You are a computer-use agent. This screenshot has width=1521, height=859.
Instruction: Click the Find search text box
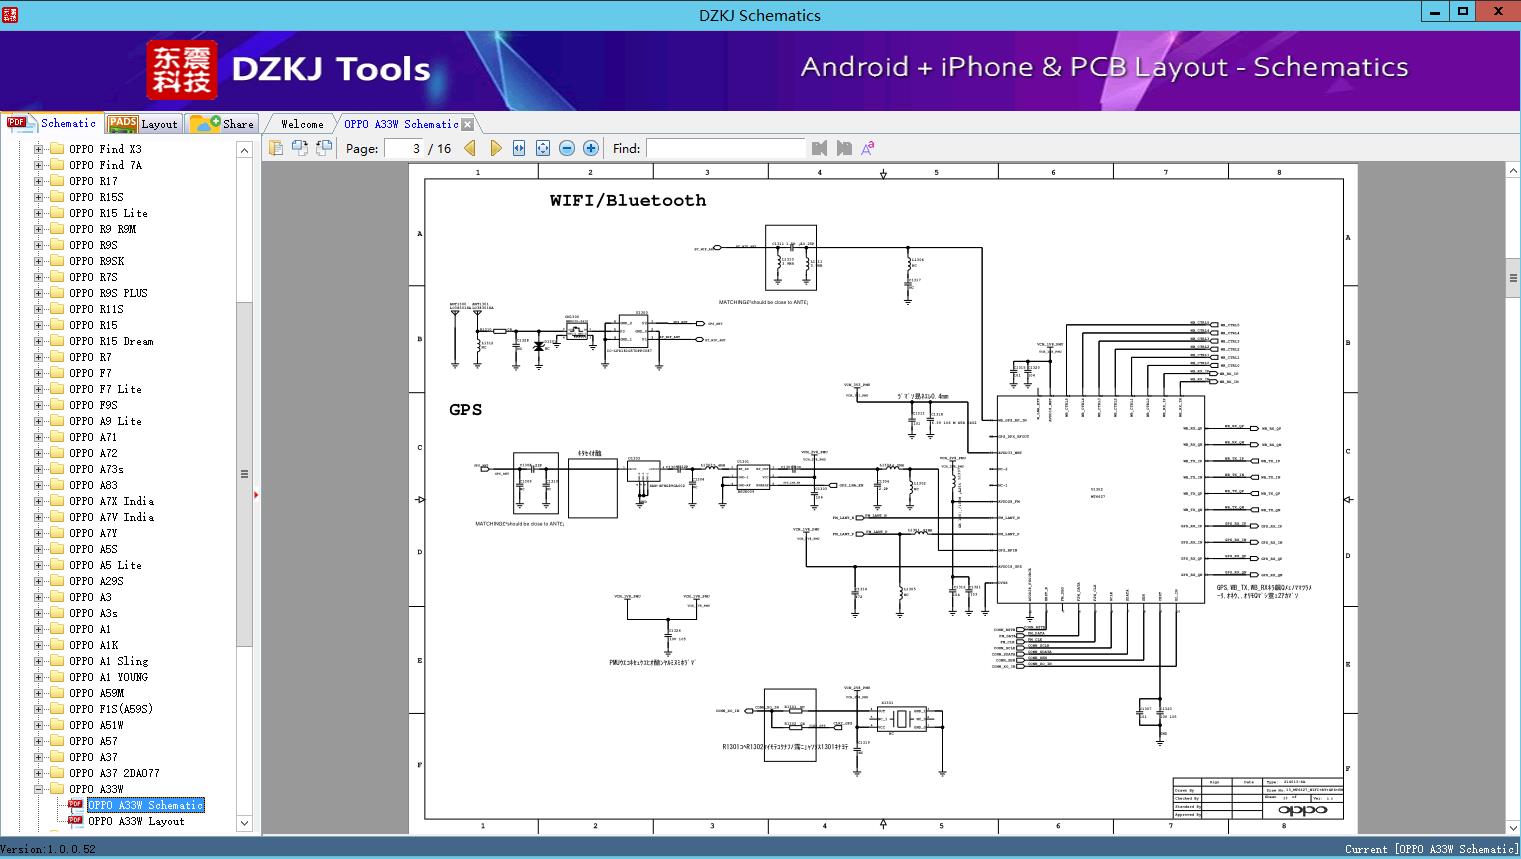[x=725, y=148]
